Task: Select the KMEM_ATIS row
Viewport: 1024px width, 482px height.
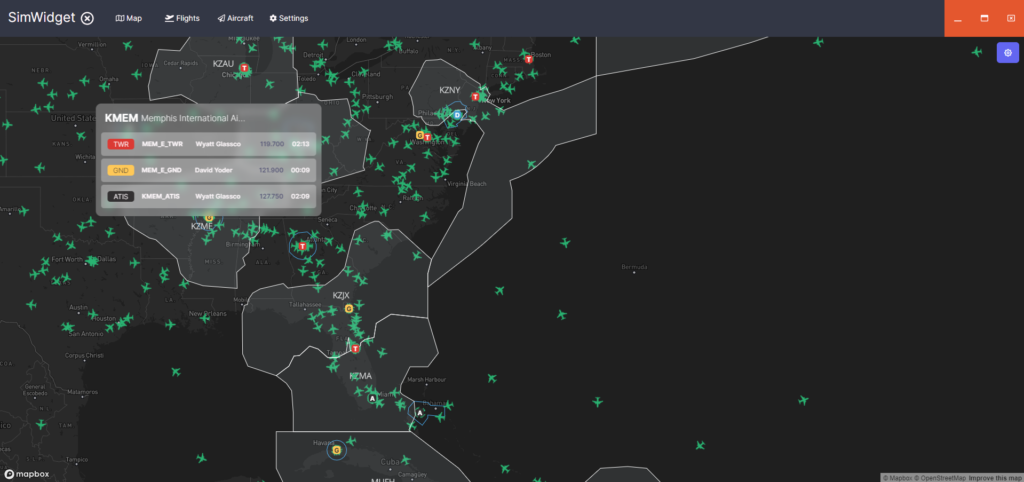Action: [x=209, y=196]
